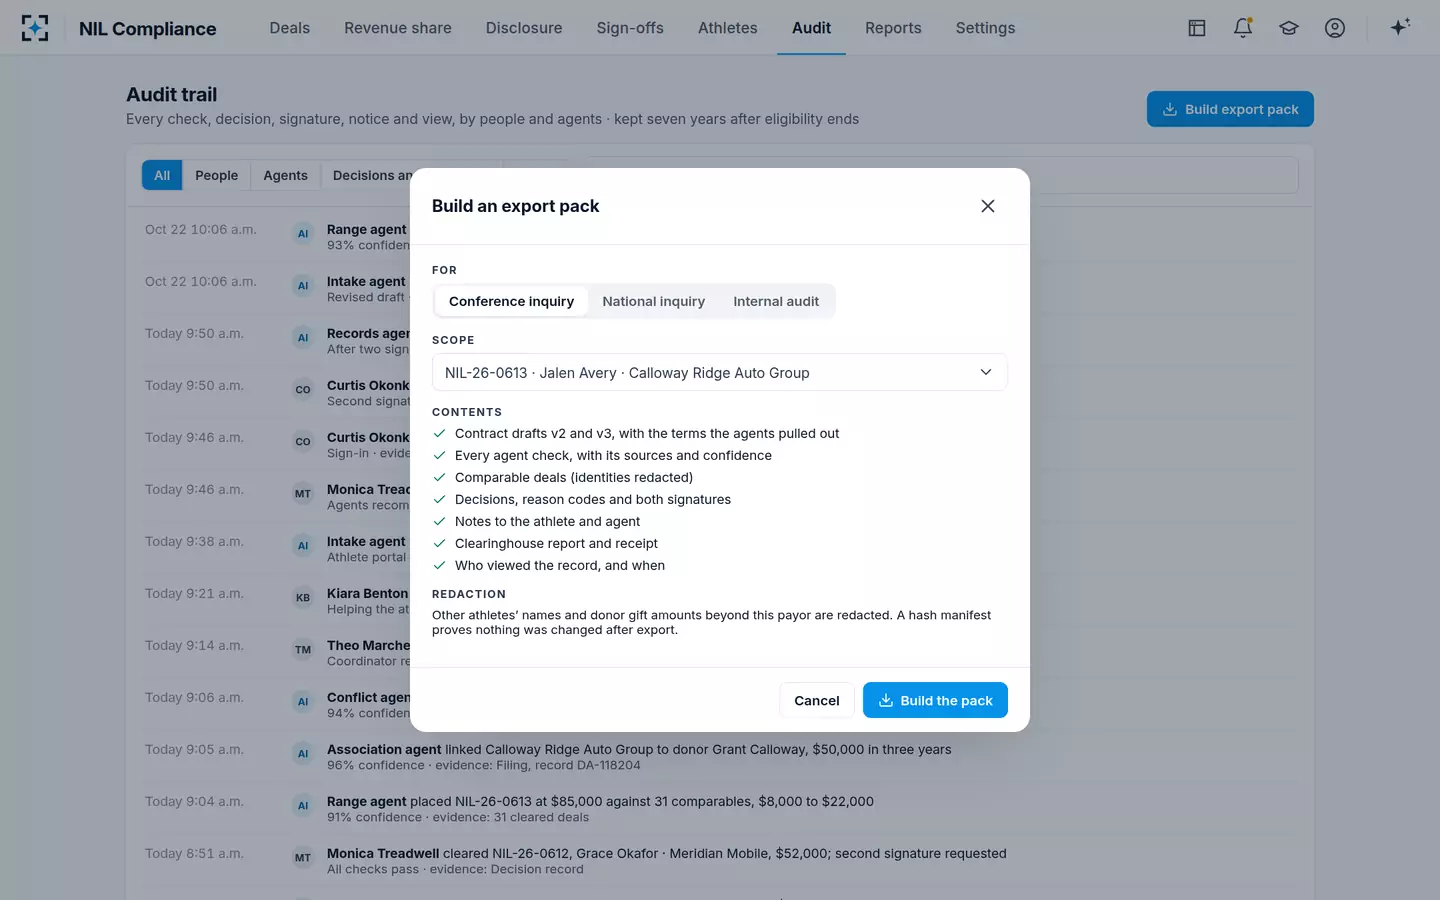1440x900 pixels.
Task: Close the export pack dialog
Action: (x=988, y=206)
